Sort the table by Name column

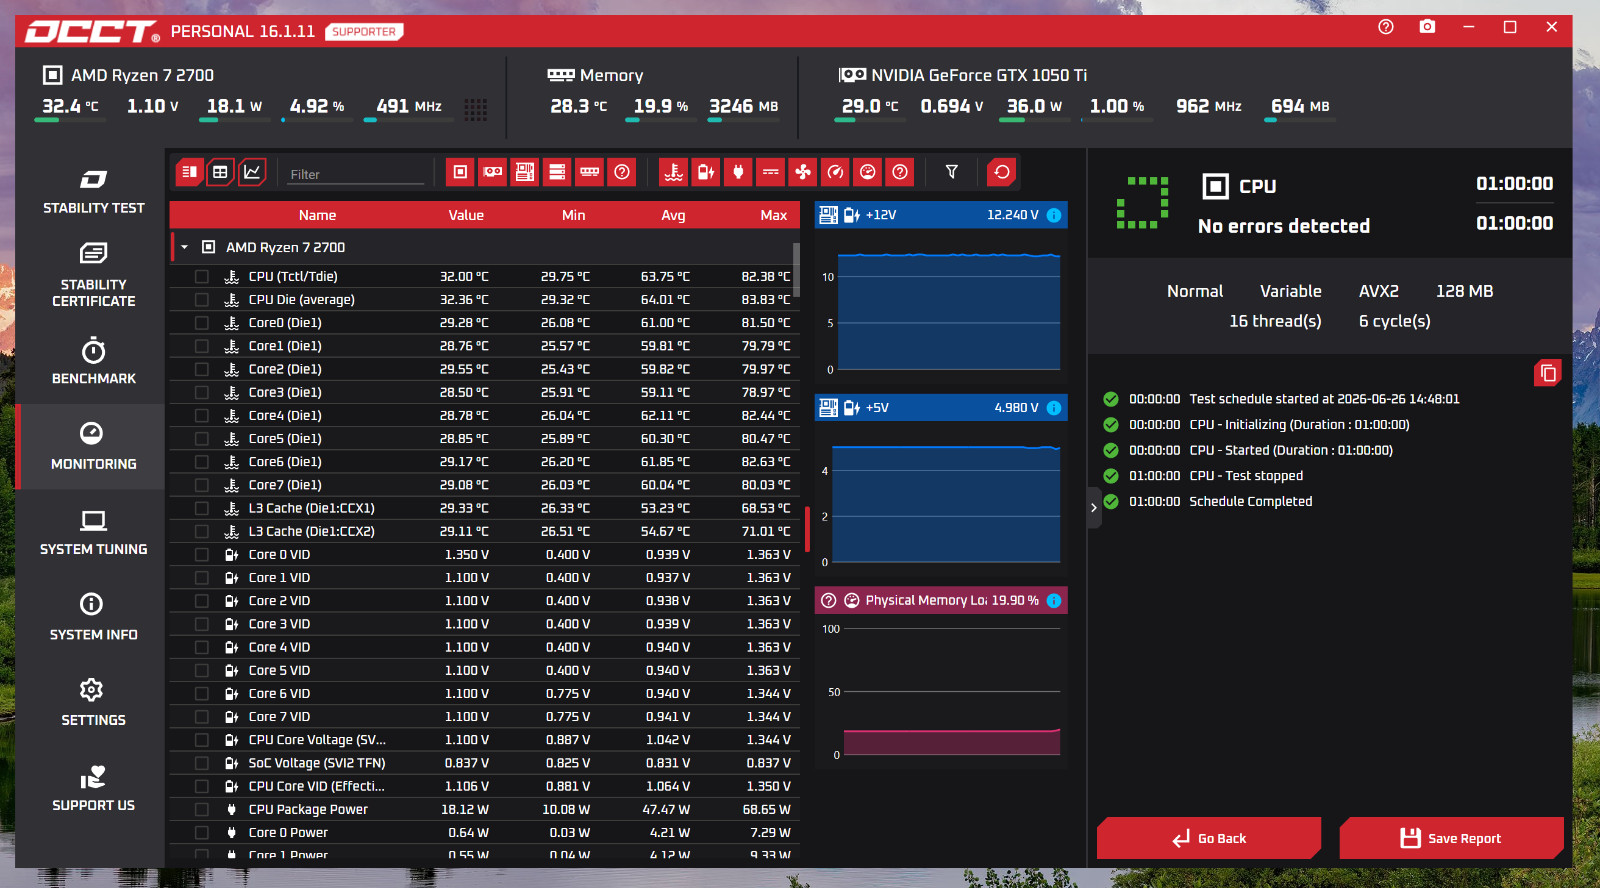coord(317,215)
